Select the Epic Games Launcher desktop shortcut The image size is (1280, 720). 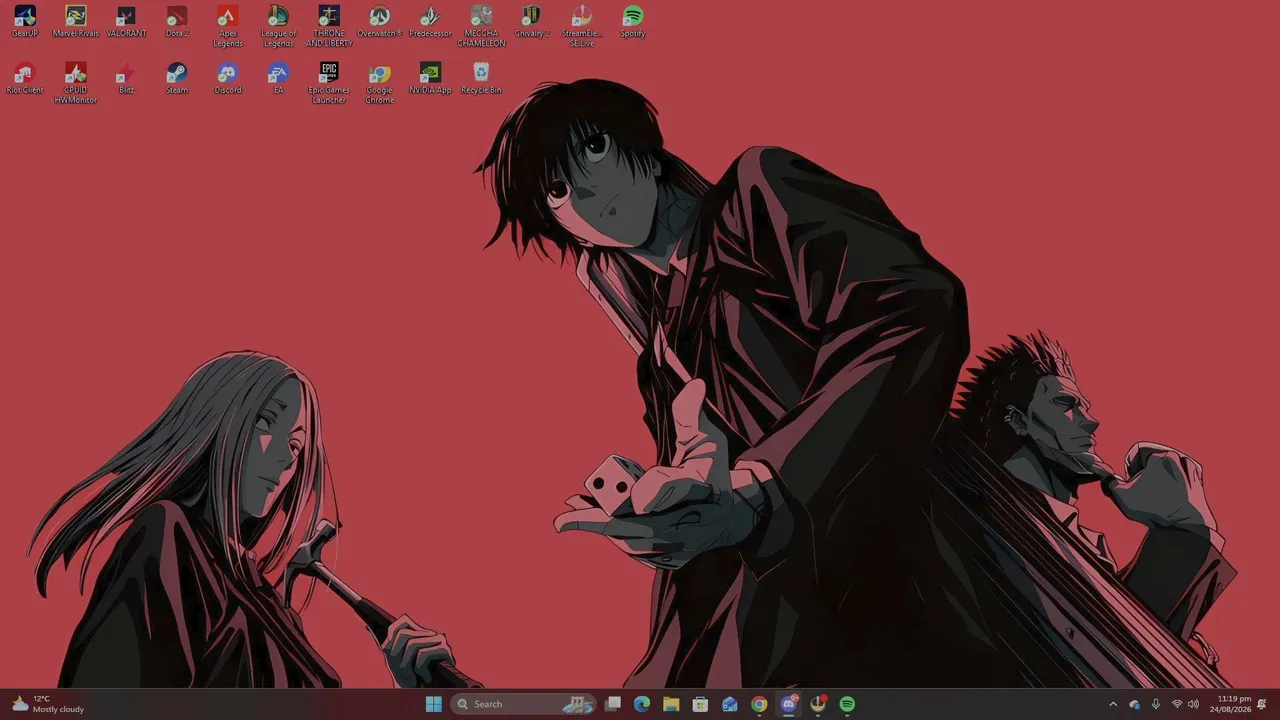(x=329, y=83)
